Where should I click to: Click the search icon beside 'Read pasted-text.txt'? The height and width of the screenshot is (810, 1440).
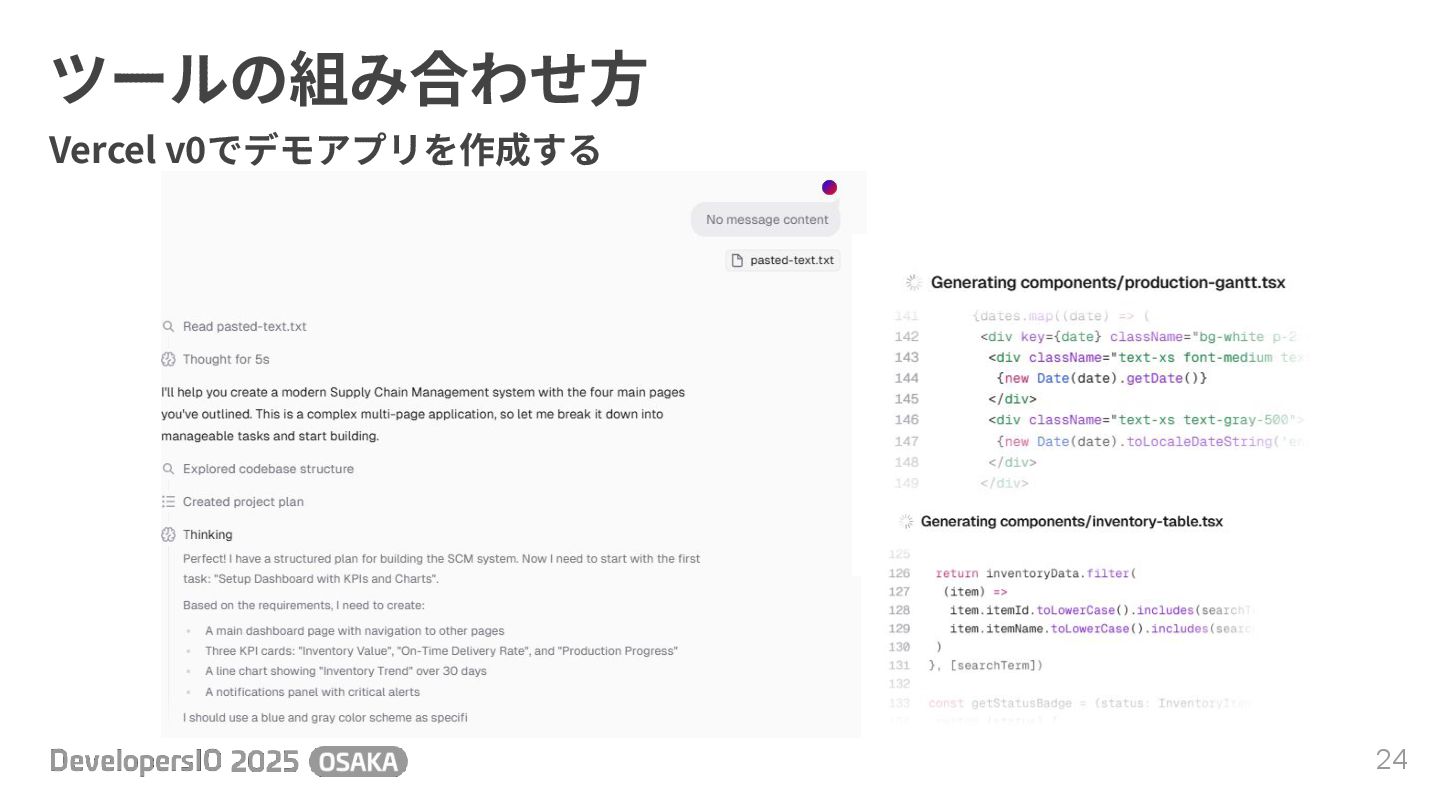pyautogui.click(x=168, y=327)
